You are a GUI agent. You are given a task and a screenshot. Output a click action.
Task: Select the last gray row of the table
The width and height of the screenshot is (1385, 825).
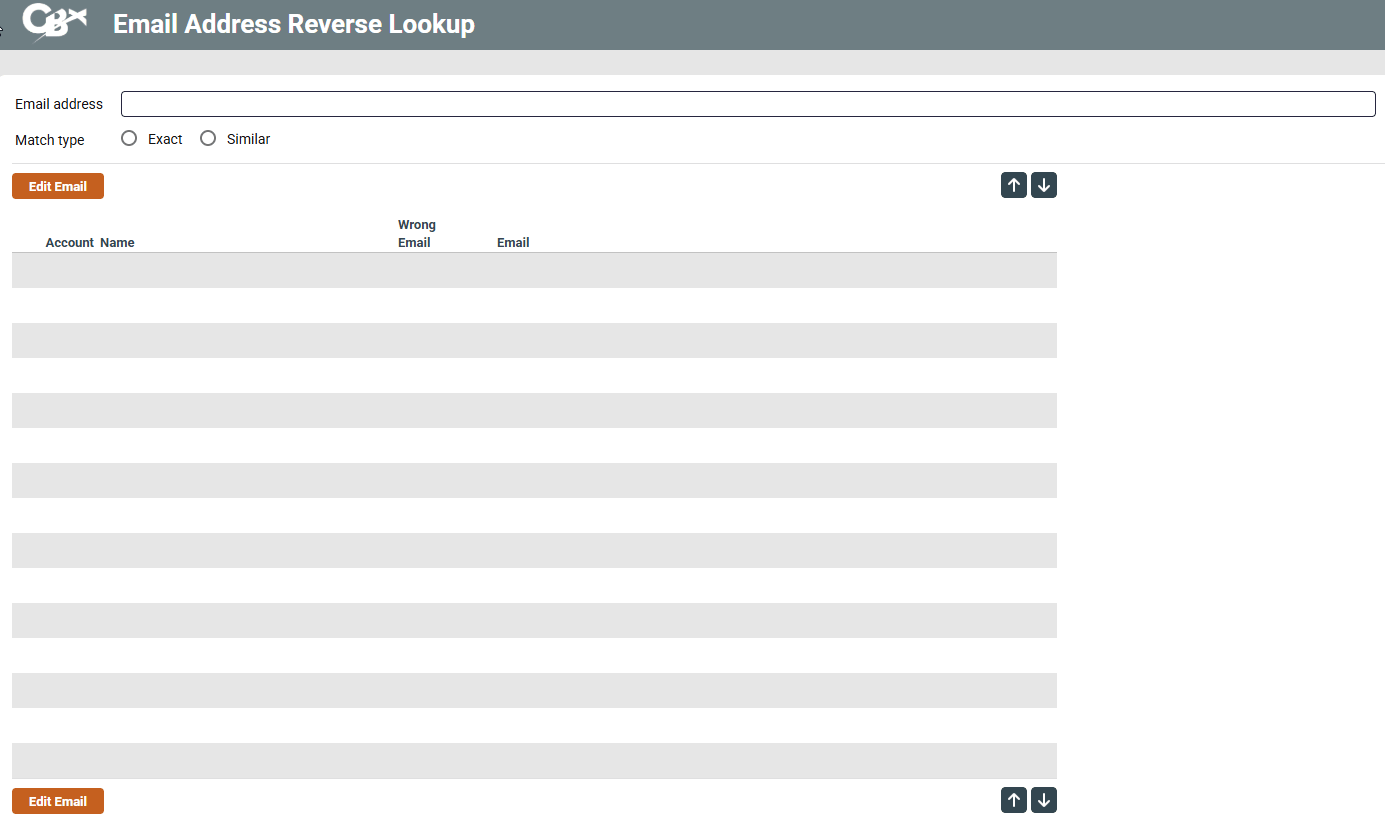tap(534, 760)
